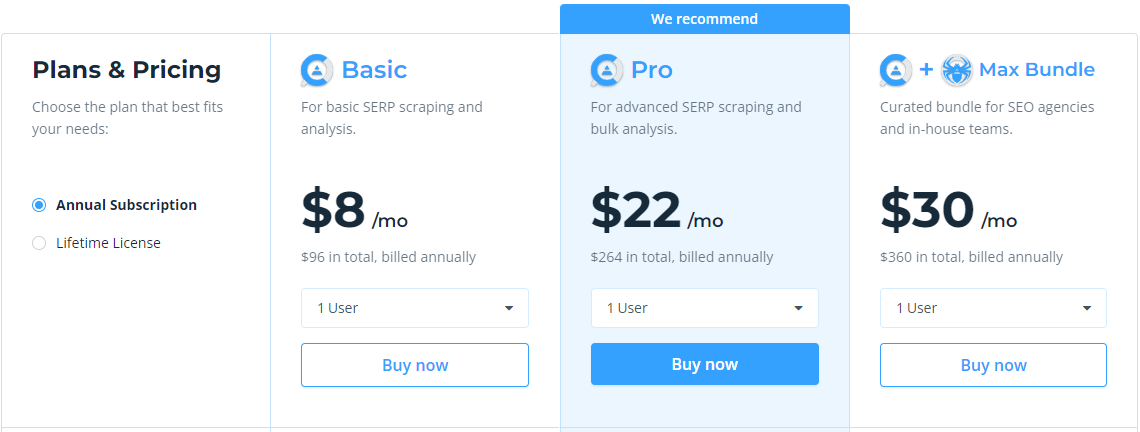The image size is (1140, 432).
Task: Click the Max Bundle scraper logo icon
Action: (x=896, y=71)
